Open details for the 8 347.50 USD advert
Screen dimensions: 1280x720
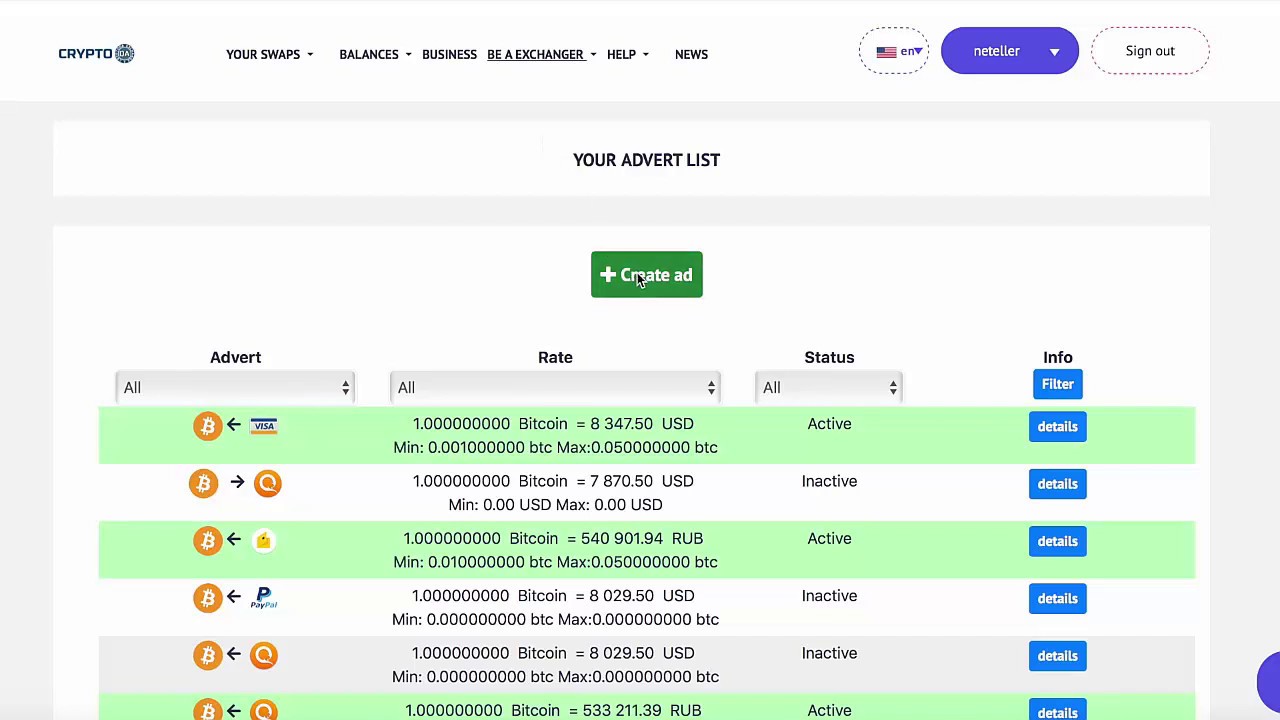(1057, 427)
